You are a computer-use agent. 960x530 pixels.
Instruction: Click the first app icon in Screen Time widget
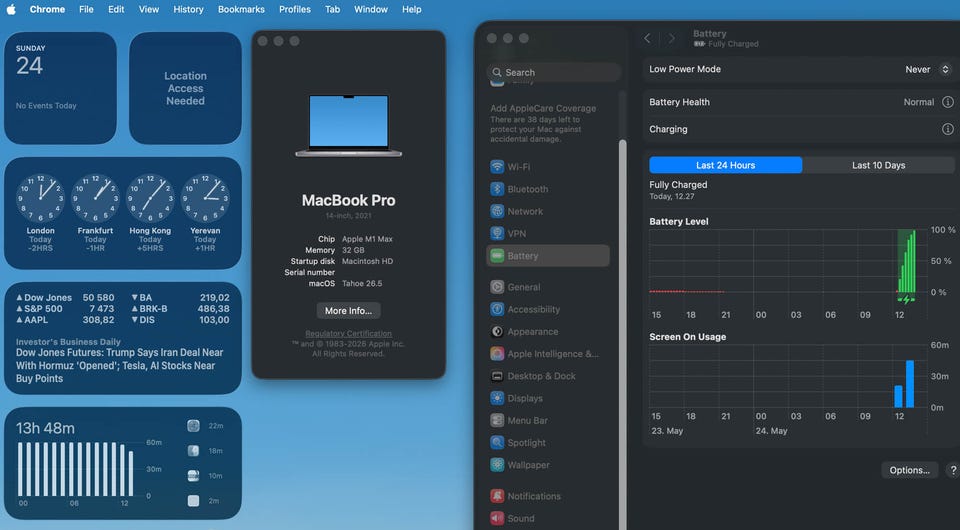(x=193, y=426)
